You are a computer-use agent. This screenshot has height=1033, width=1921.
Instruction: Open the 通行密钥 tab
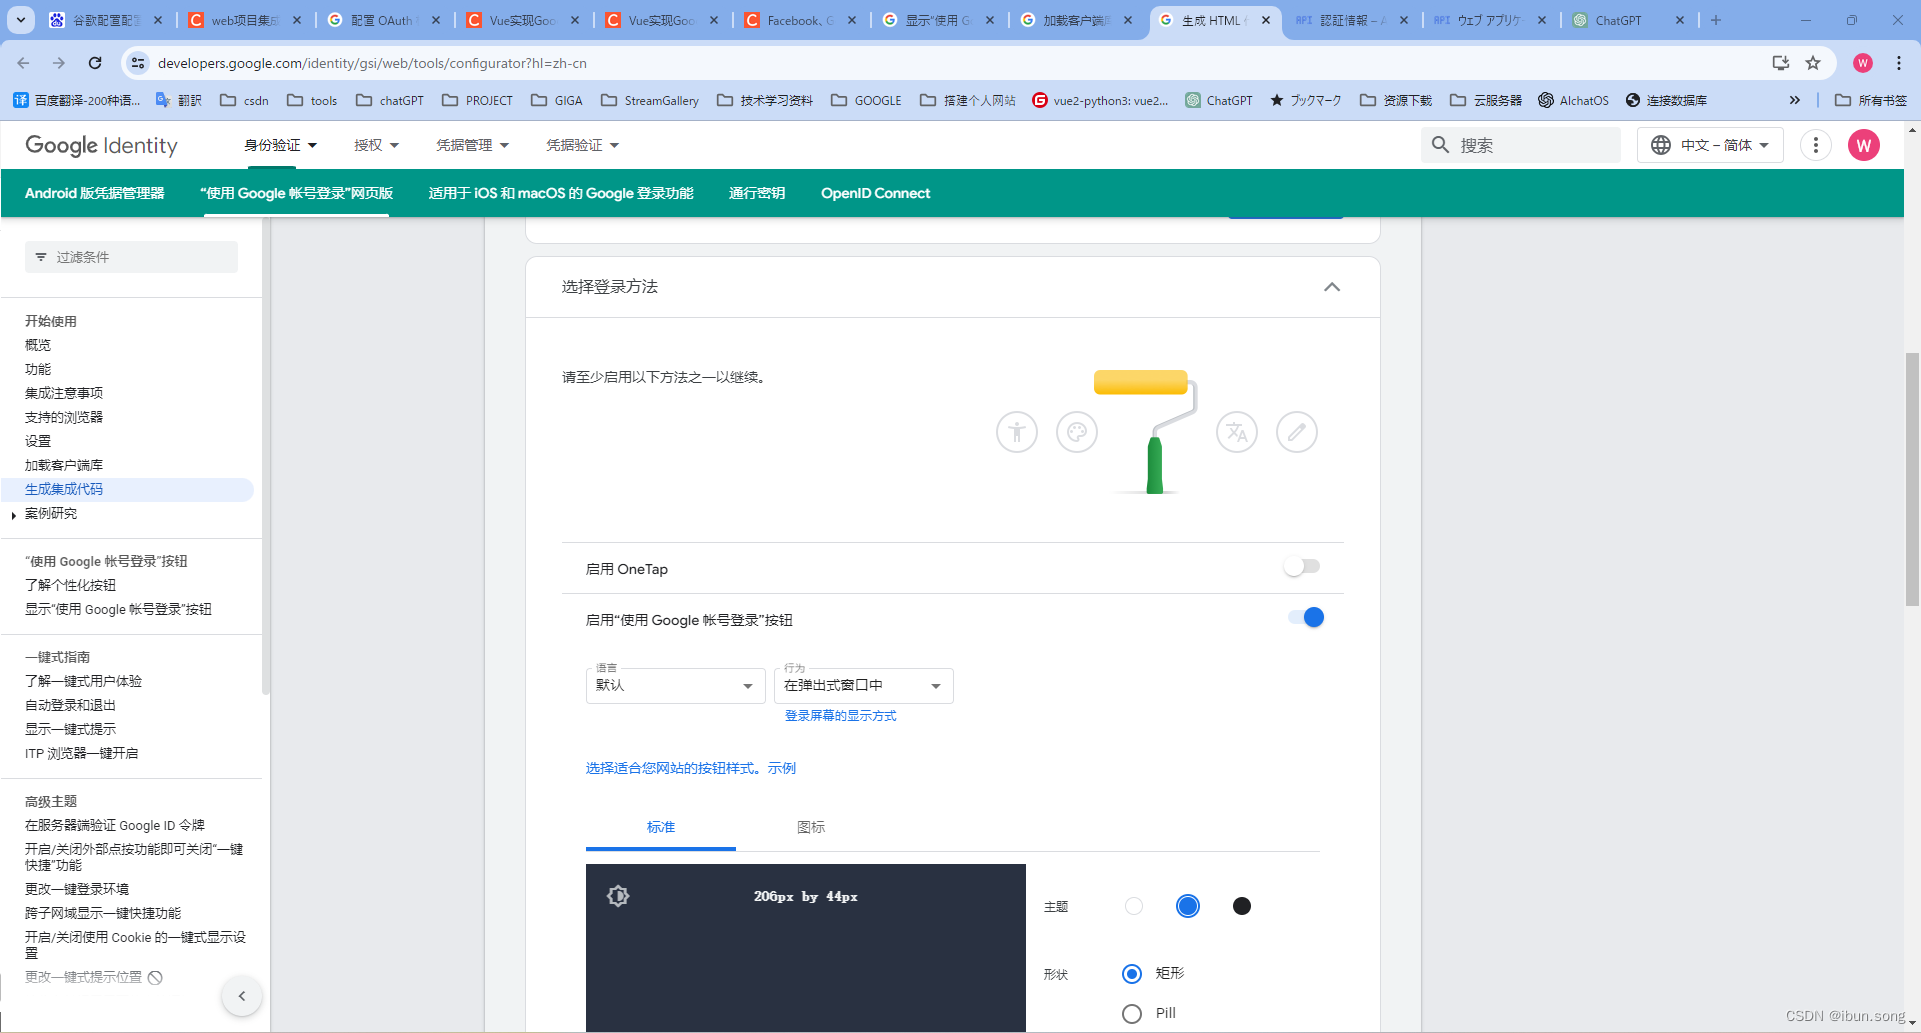coord(757,193)
